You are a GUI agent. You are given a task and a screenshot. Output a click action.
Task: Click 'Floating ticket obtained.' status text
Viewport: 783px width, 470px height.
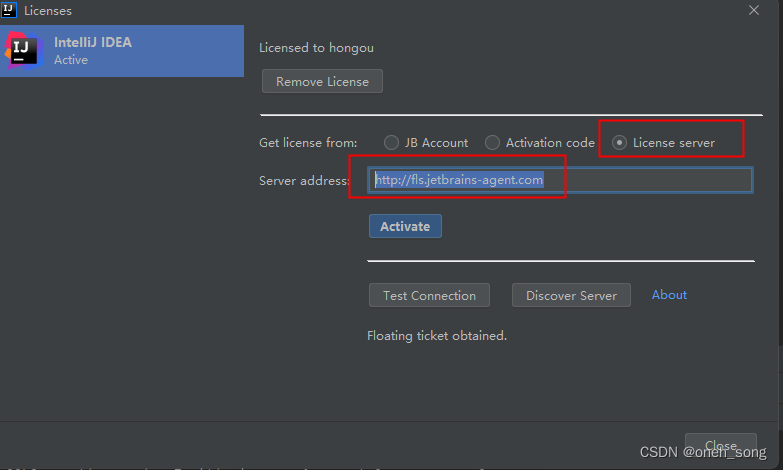(x=437, y=336)
